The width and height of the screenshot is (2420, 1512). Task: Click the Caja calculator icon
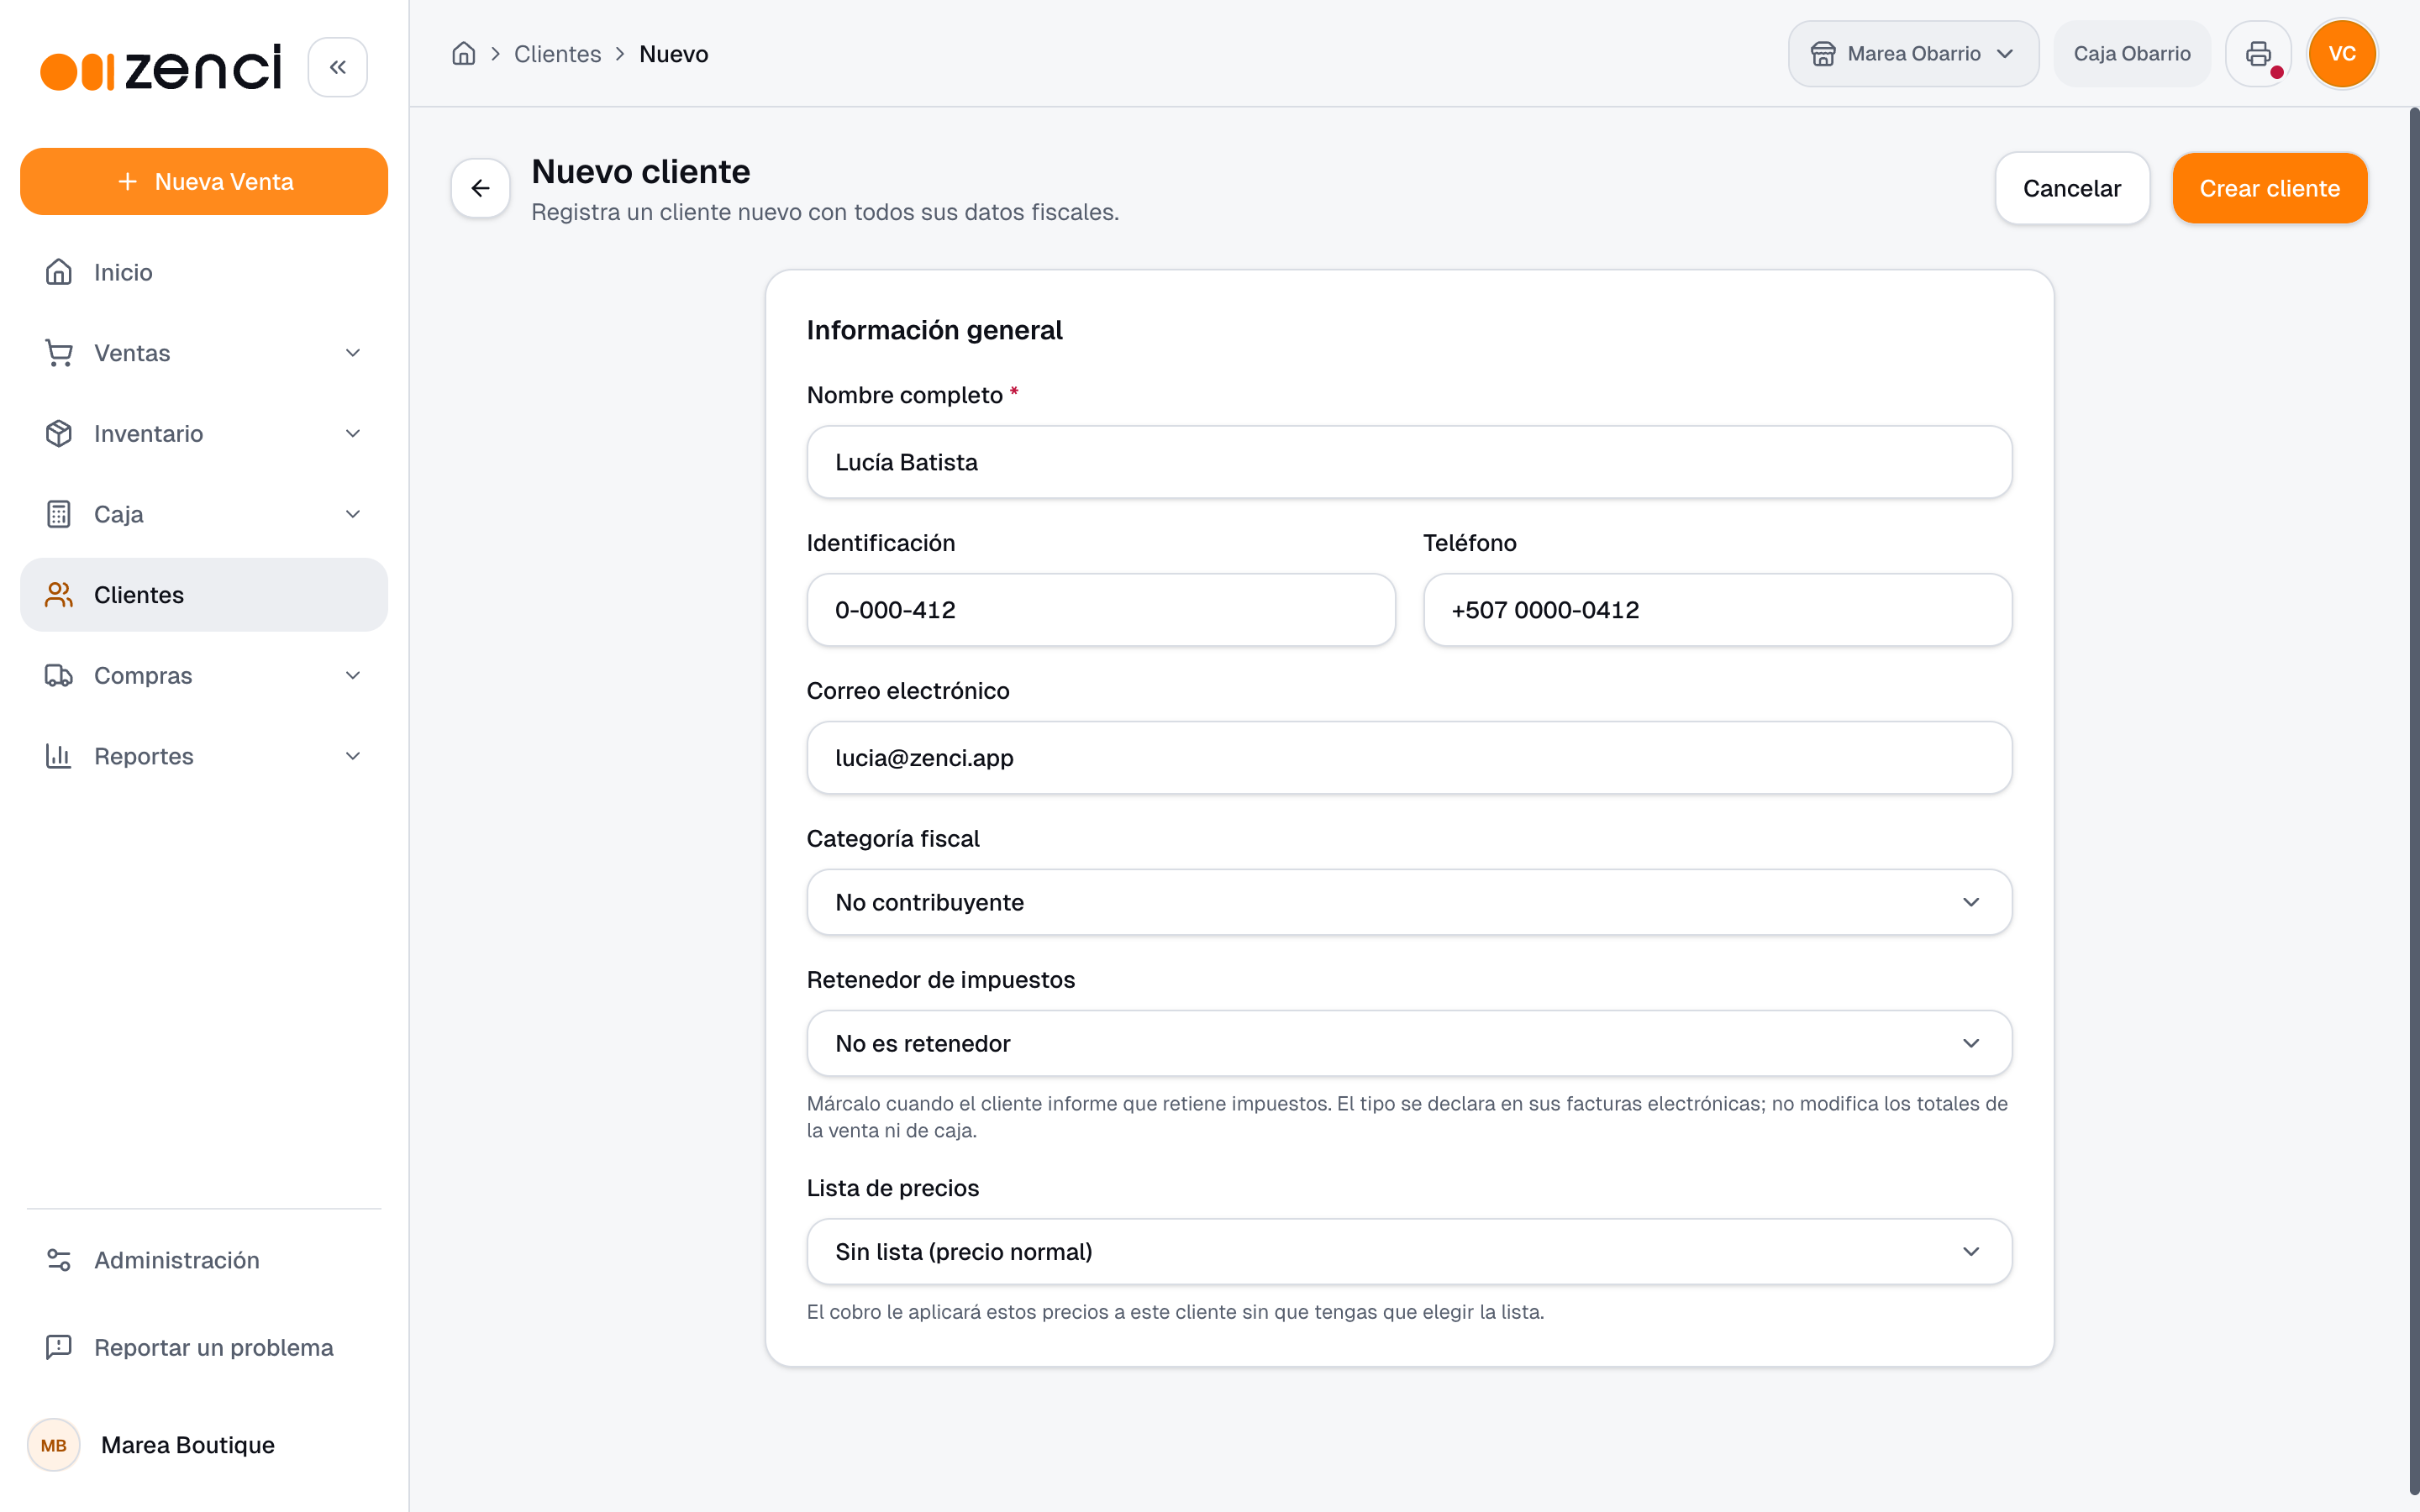coord(59,514)
